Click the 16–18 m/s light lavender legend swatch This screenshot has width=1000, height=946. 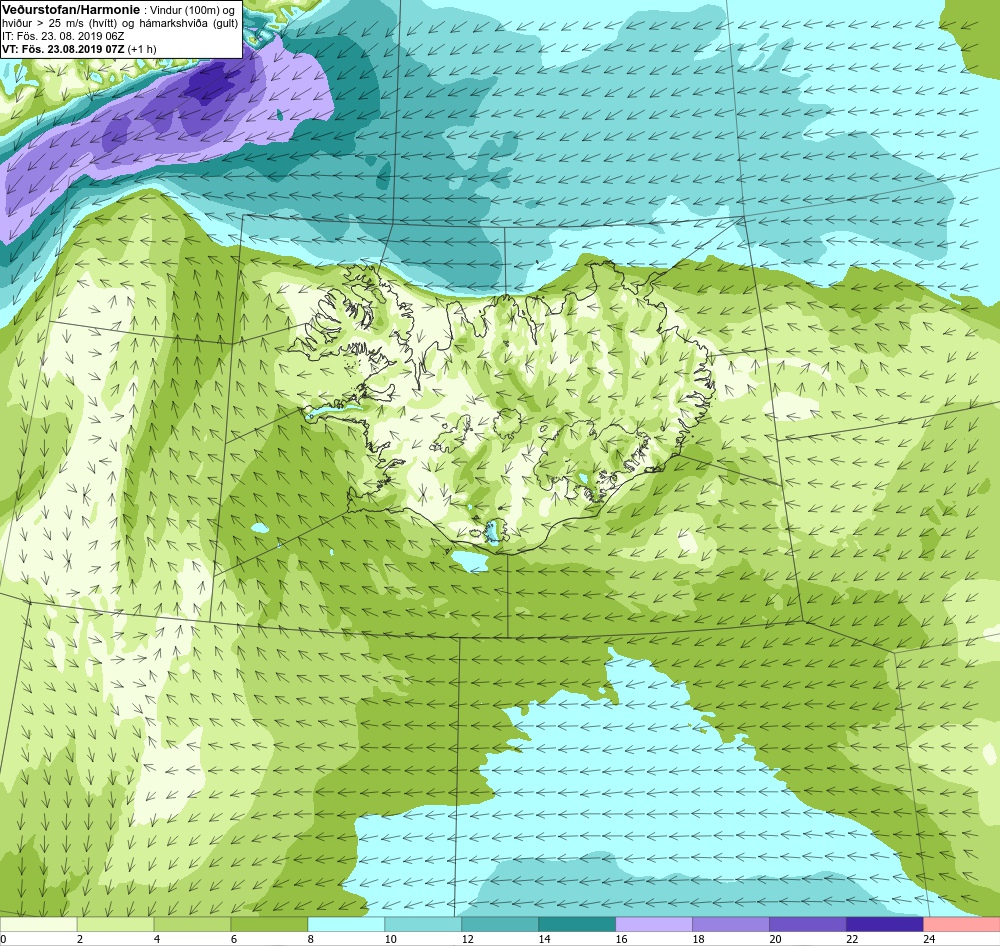pos(654,924)
